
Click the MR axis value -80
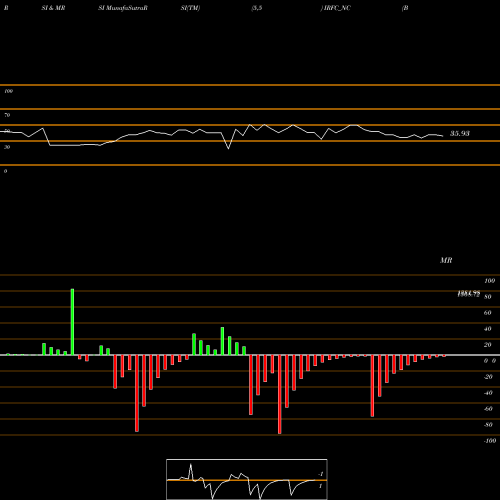click(488, 425)
